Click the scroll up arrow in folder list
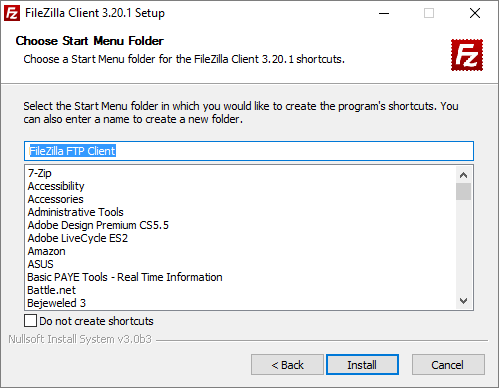The height and width of the screenshot is (388, 499). (x=463, y=175)
